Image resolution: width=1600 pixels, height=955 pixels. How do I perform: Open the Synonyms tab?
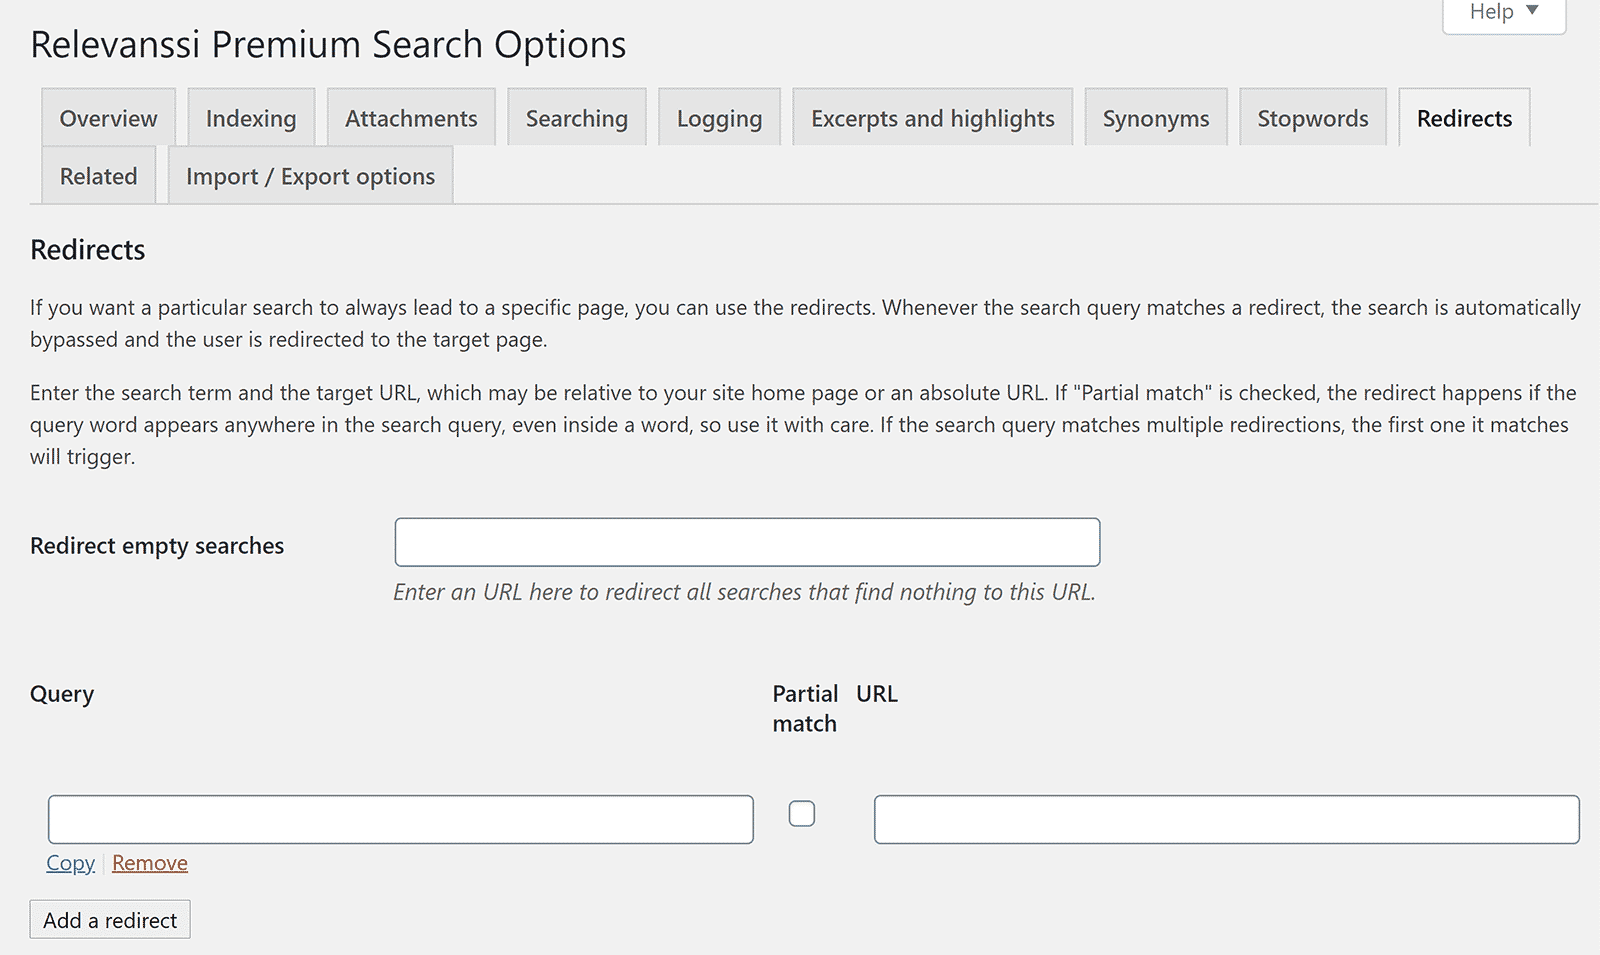tap(1155, 118)
